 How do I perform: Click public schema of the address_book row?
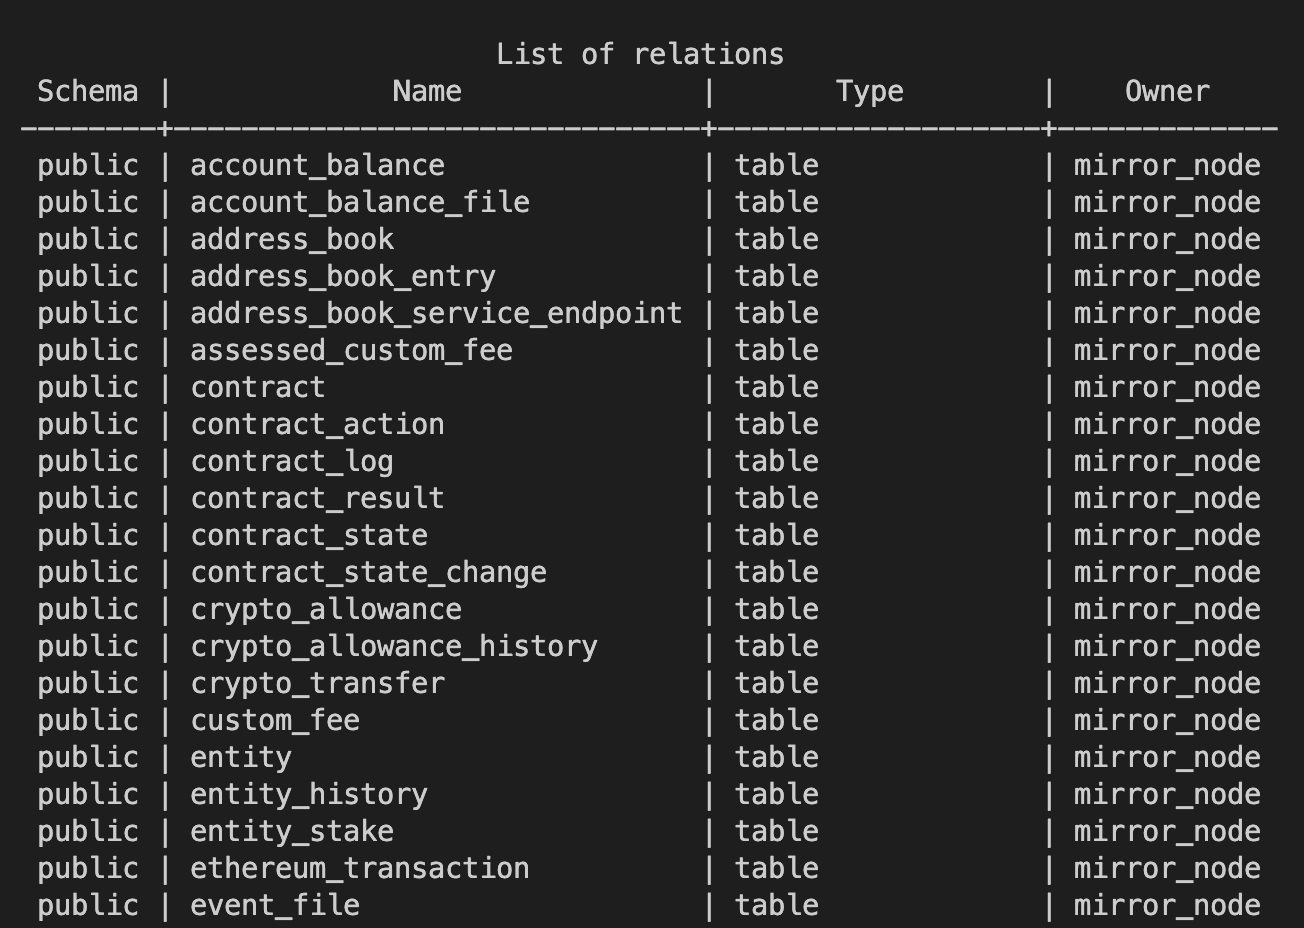coord(88,239)
